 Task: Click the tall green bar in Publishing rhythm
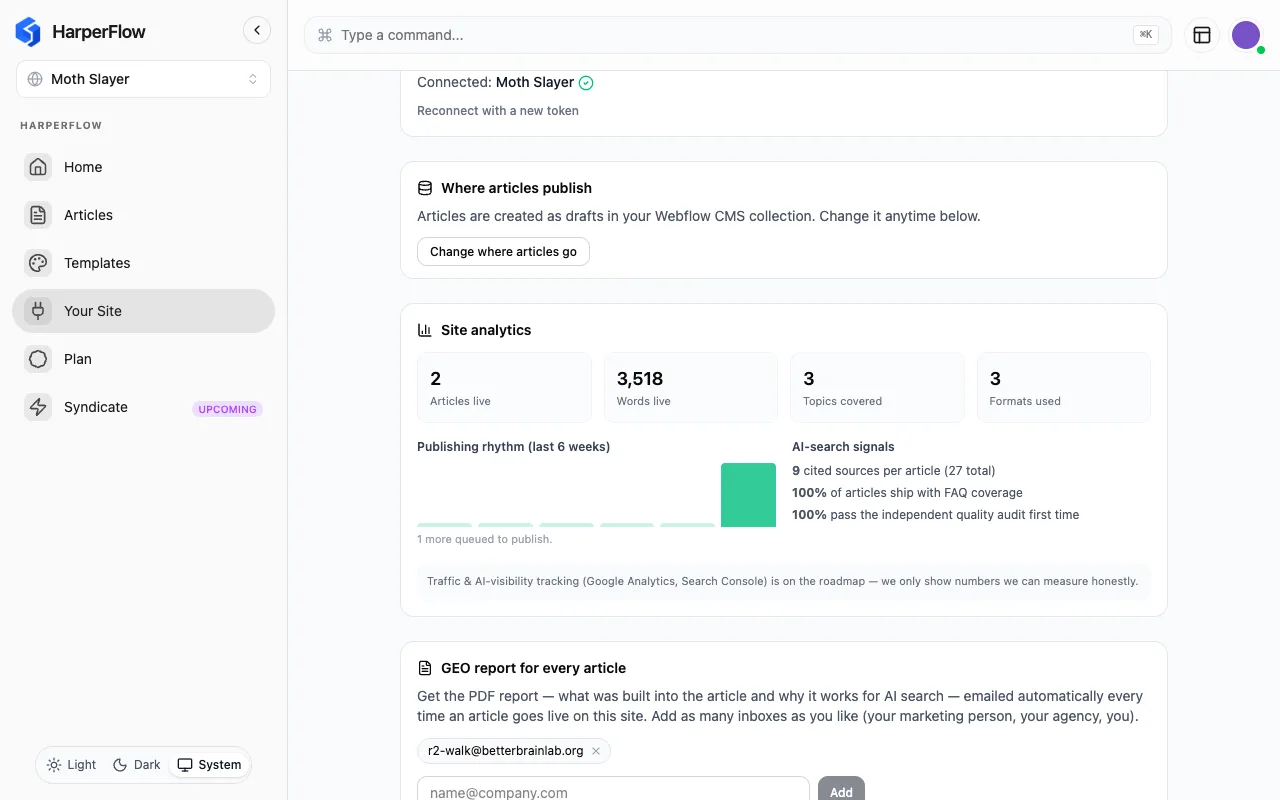748,495
